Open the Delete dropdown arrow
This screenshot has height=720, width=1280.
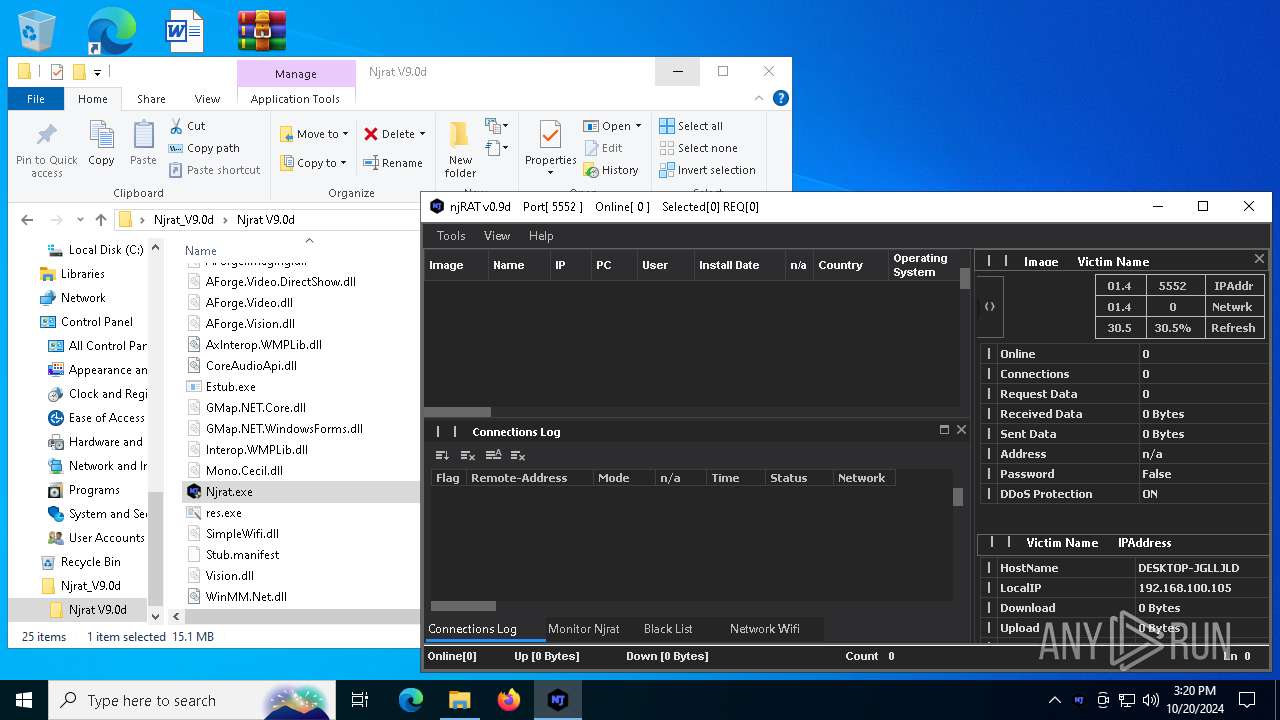click(x=422, y=134)
